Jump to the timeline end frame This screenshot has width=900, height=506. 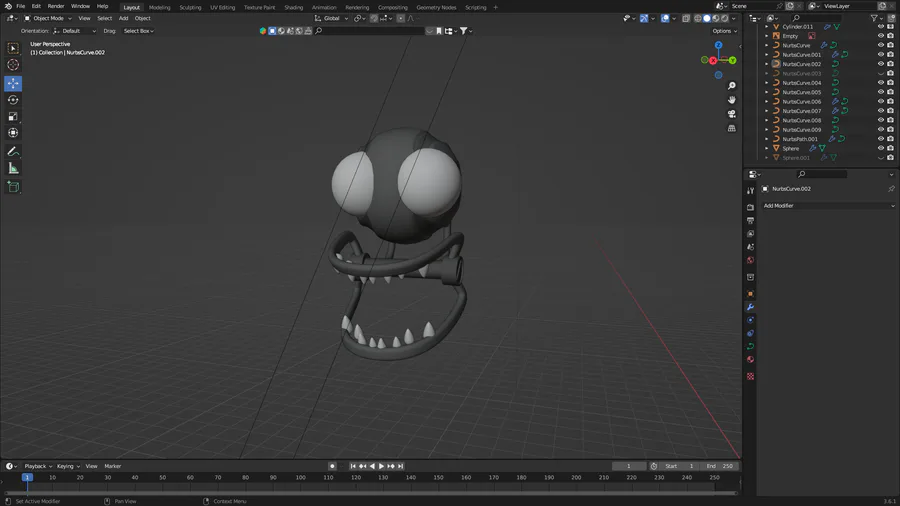point(401,466)
